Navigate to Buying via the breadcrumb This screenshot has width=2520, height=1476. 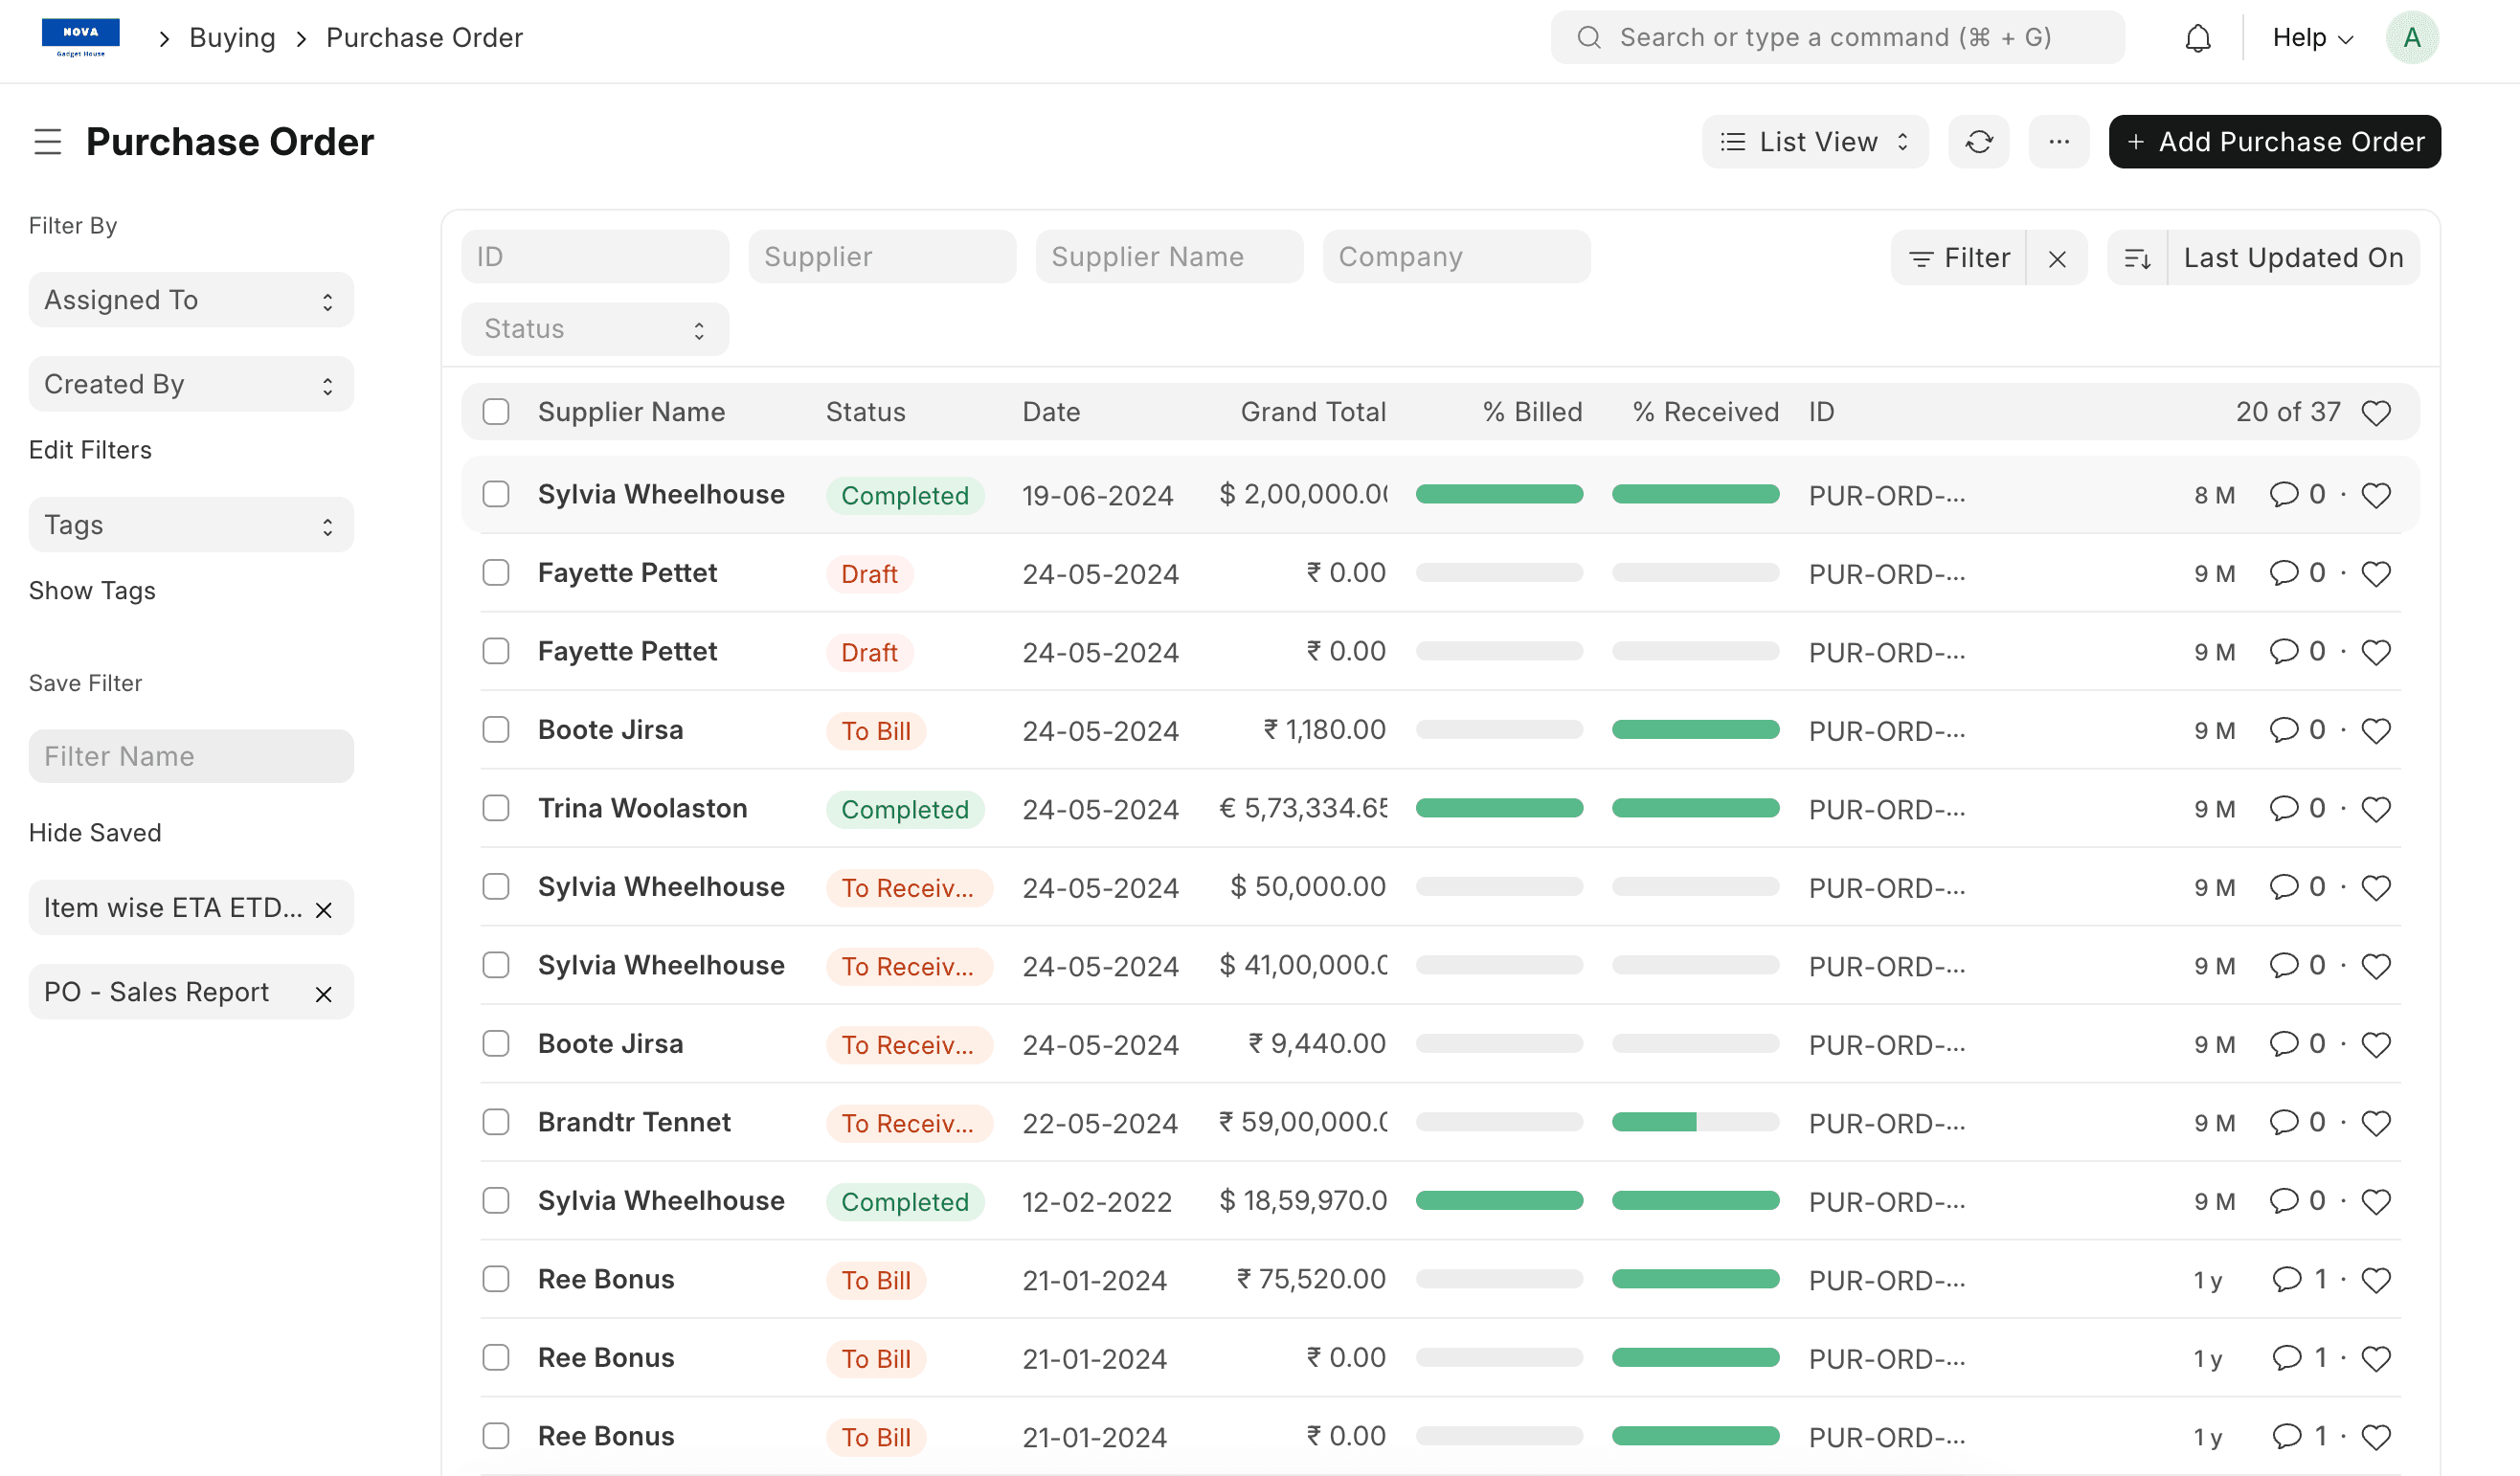(232, 37)
